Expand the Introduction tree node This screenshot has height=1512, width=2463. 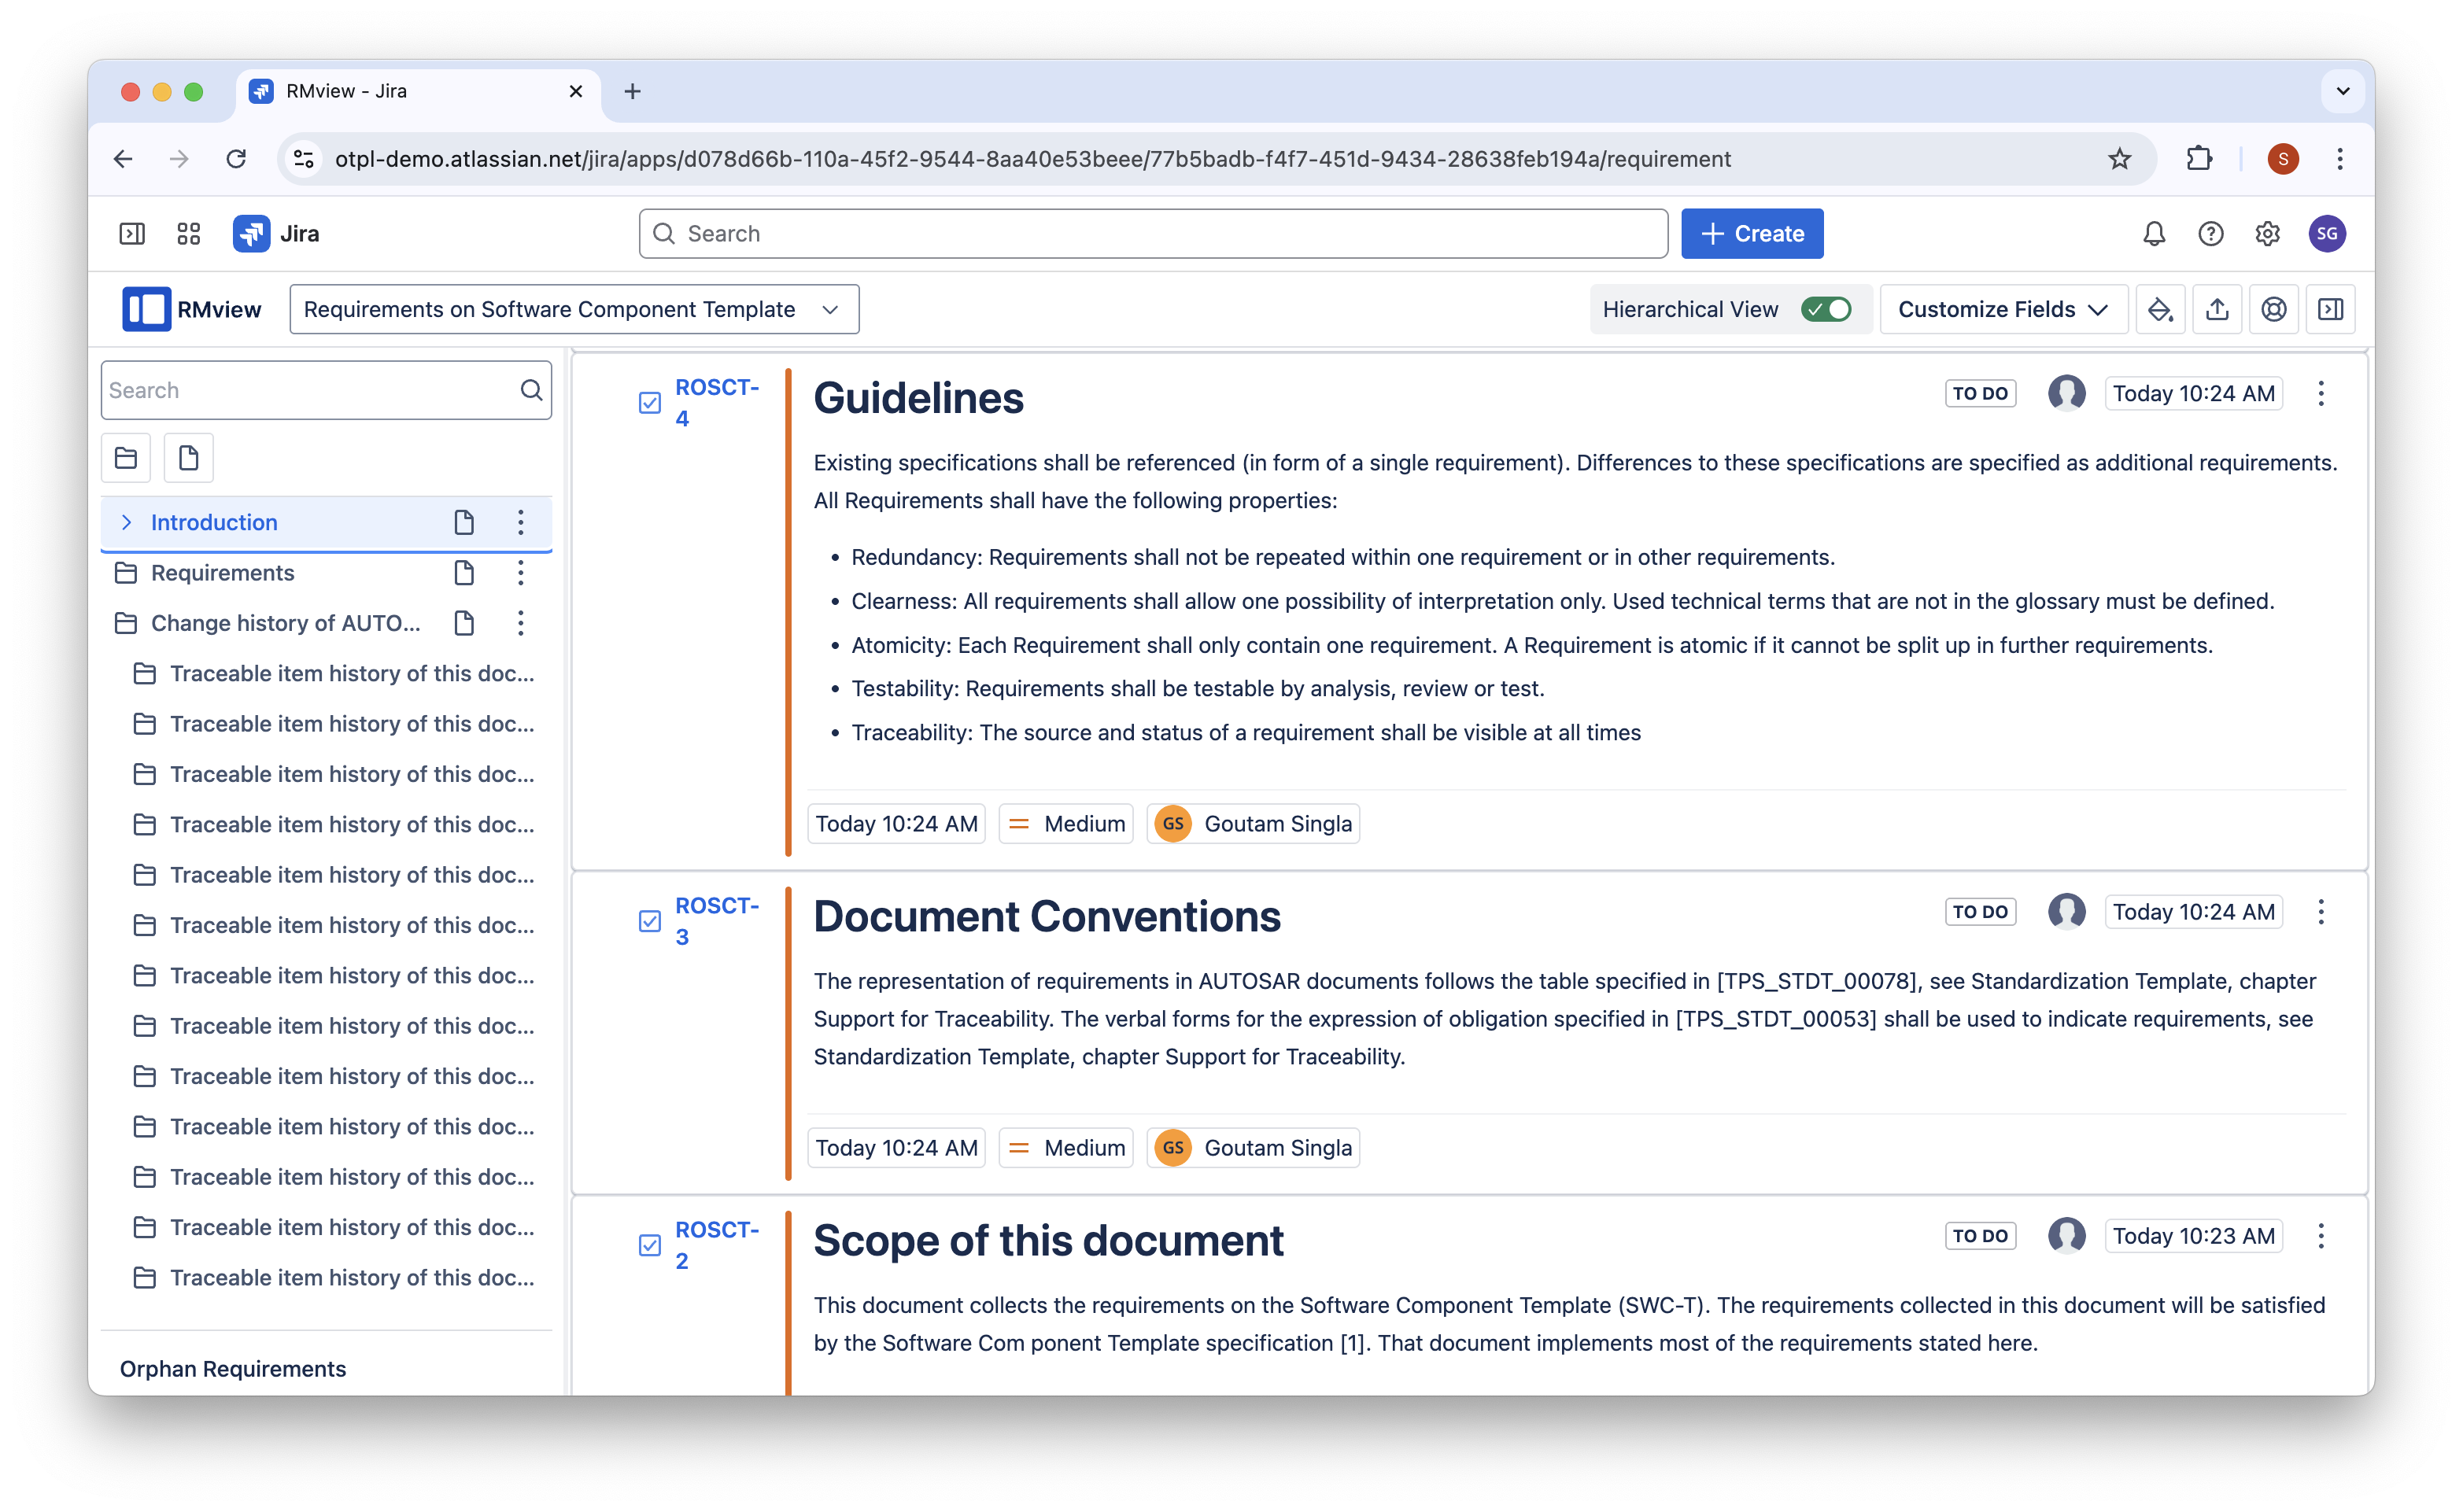(x=127, y=522)
